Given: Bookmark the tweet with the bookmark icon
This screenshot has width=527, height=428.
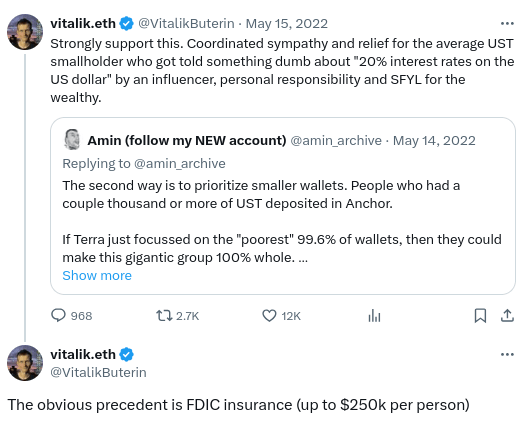Looking at the screenshot, I should coord(480,316).
